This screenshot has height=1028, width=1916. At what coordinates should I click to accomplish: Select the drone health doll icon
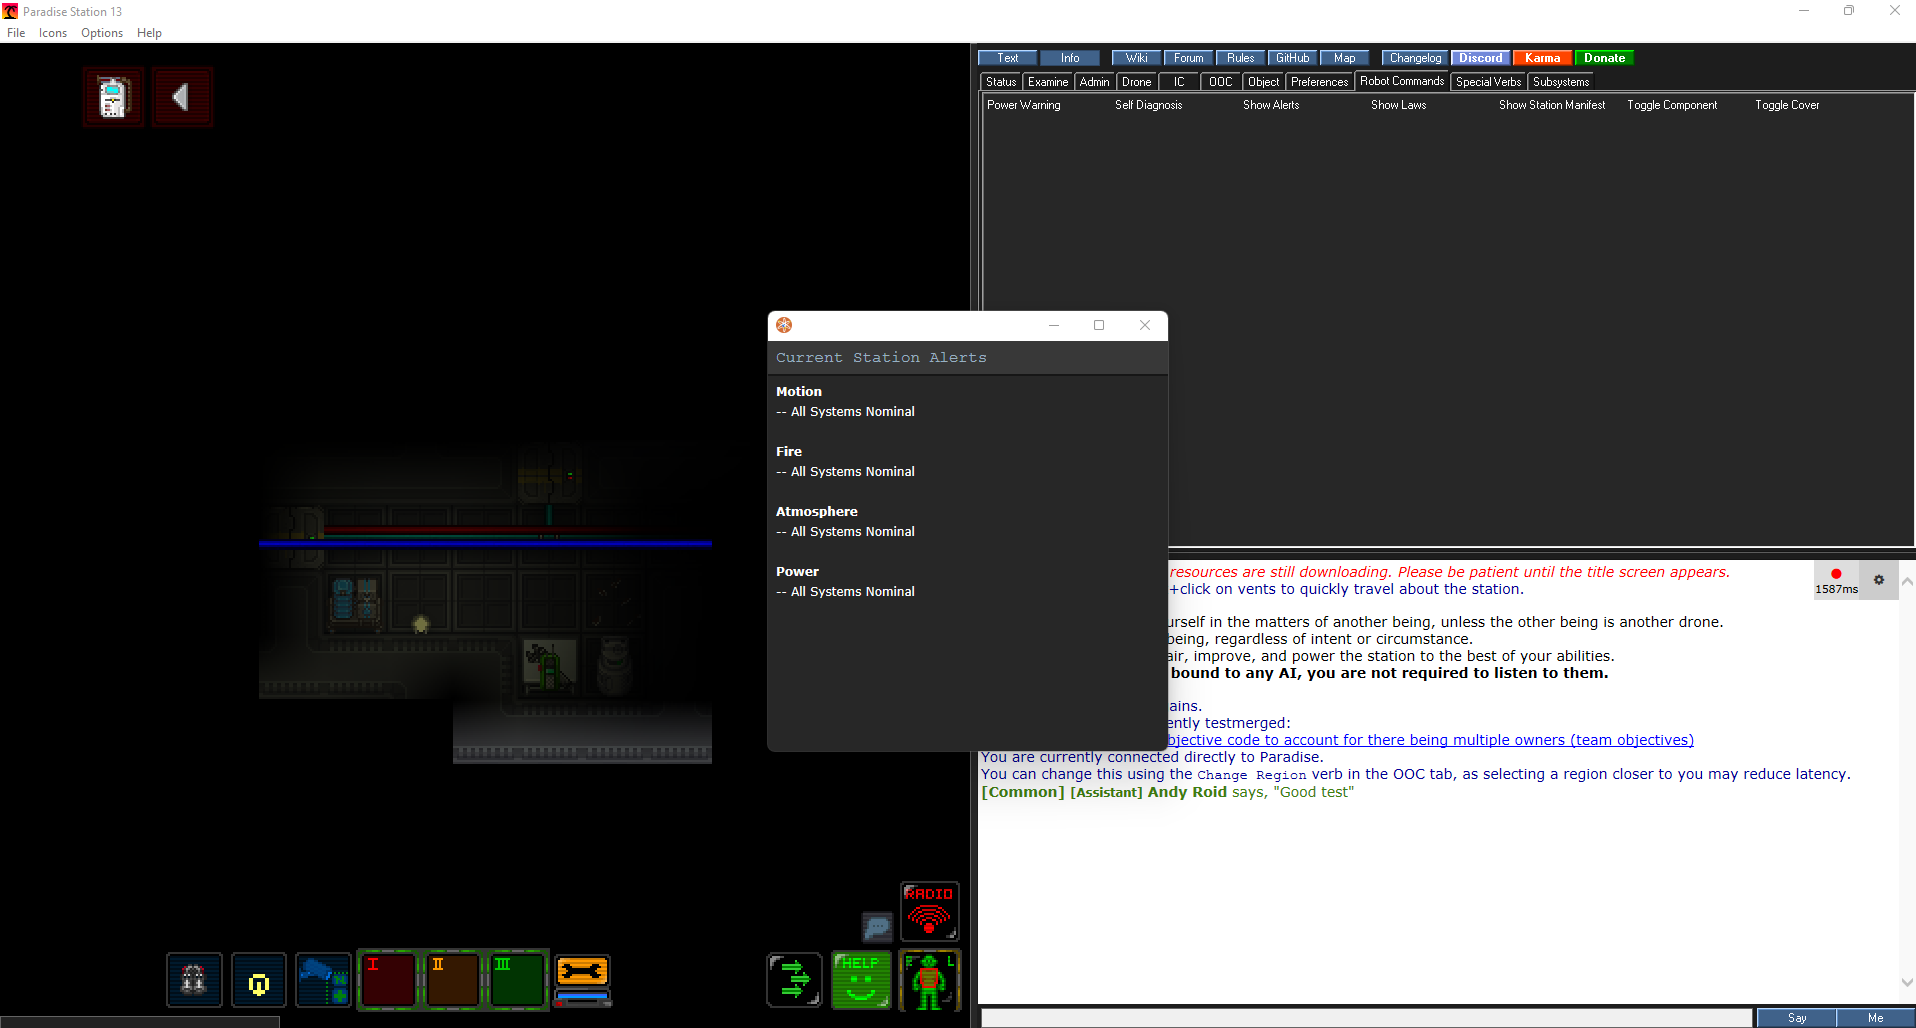[928, 980]
